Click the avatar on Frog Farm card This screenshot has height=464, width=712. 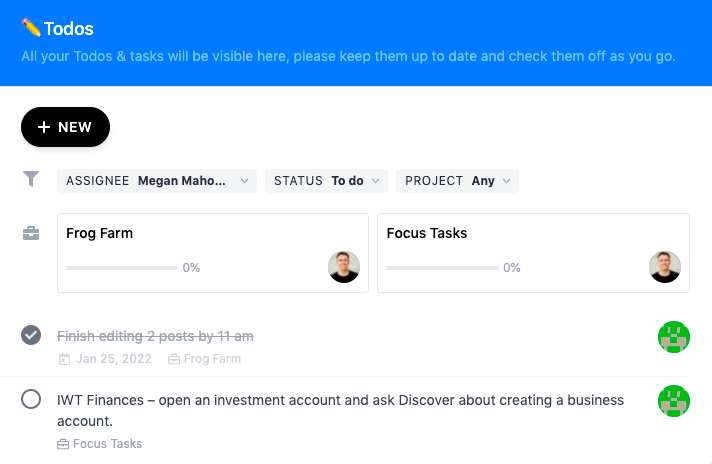pyautogui.click(x=344, y=267)
